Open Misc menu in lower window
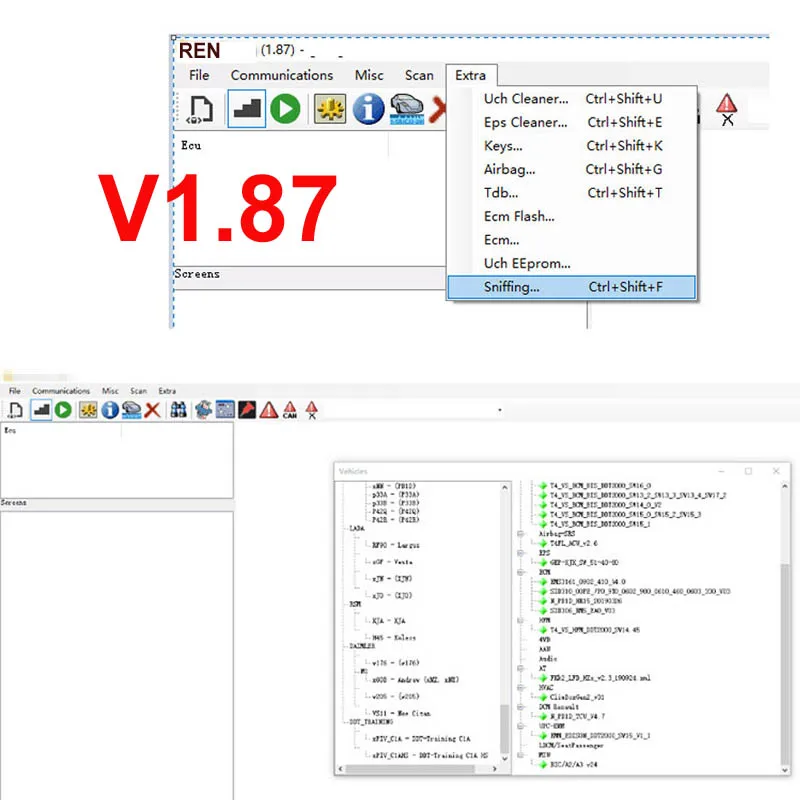The height and width of the screenshot is (800, 800). (110, 391)
